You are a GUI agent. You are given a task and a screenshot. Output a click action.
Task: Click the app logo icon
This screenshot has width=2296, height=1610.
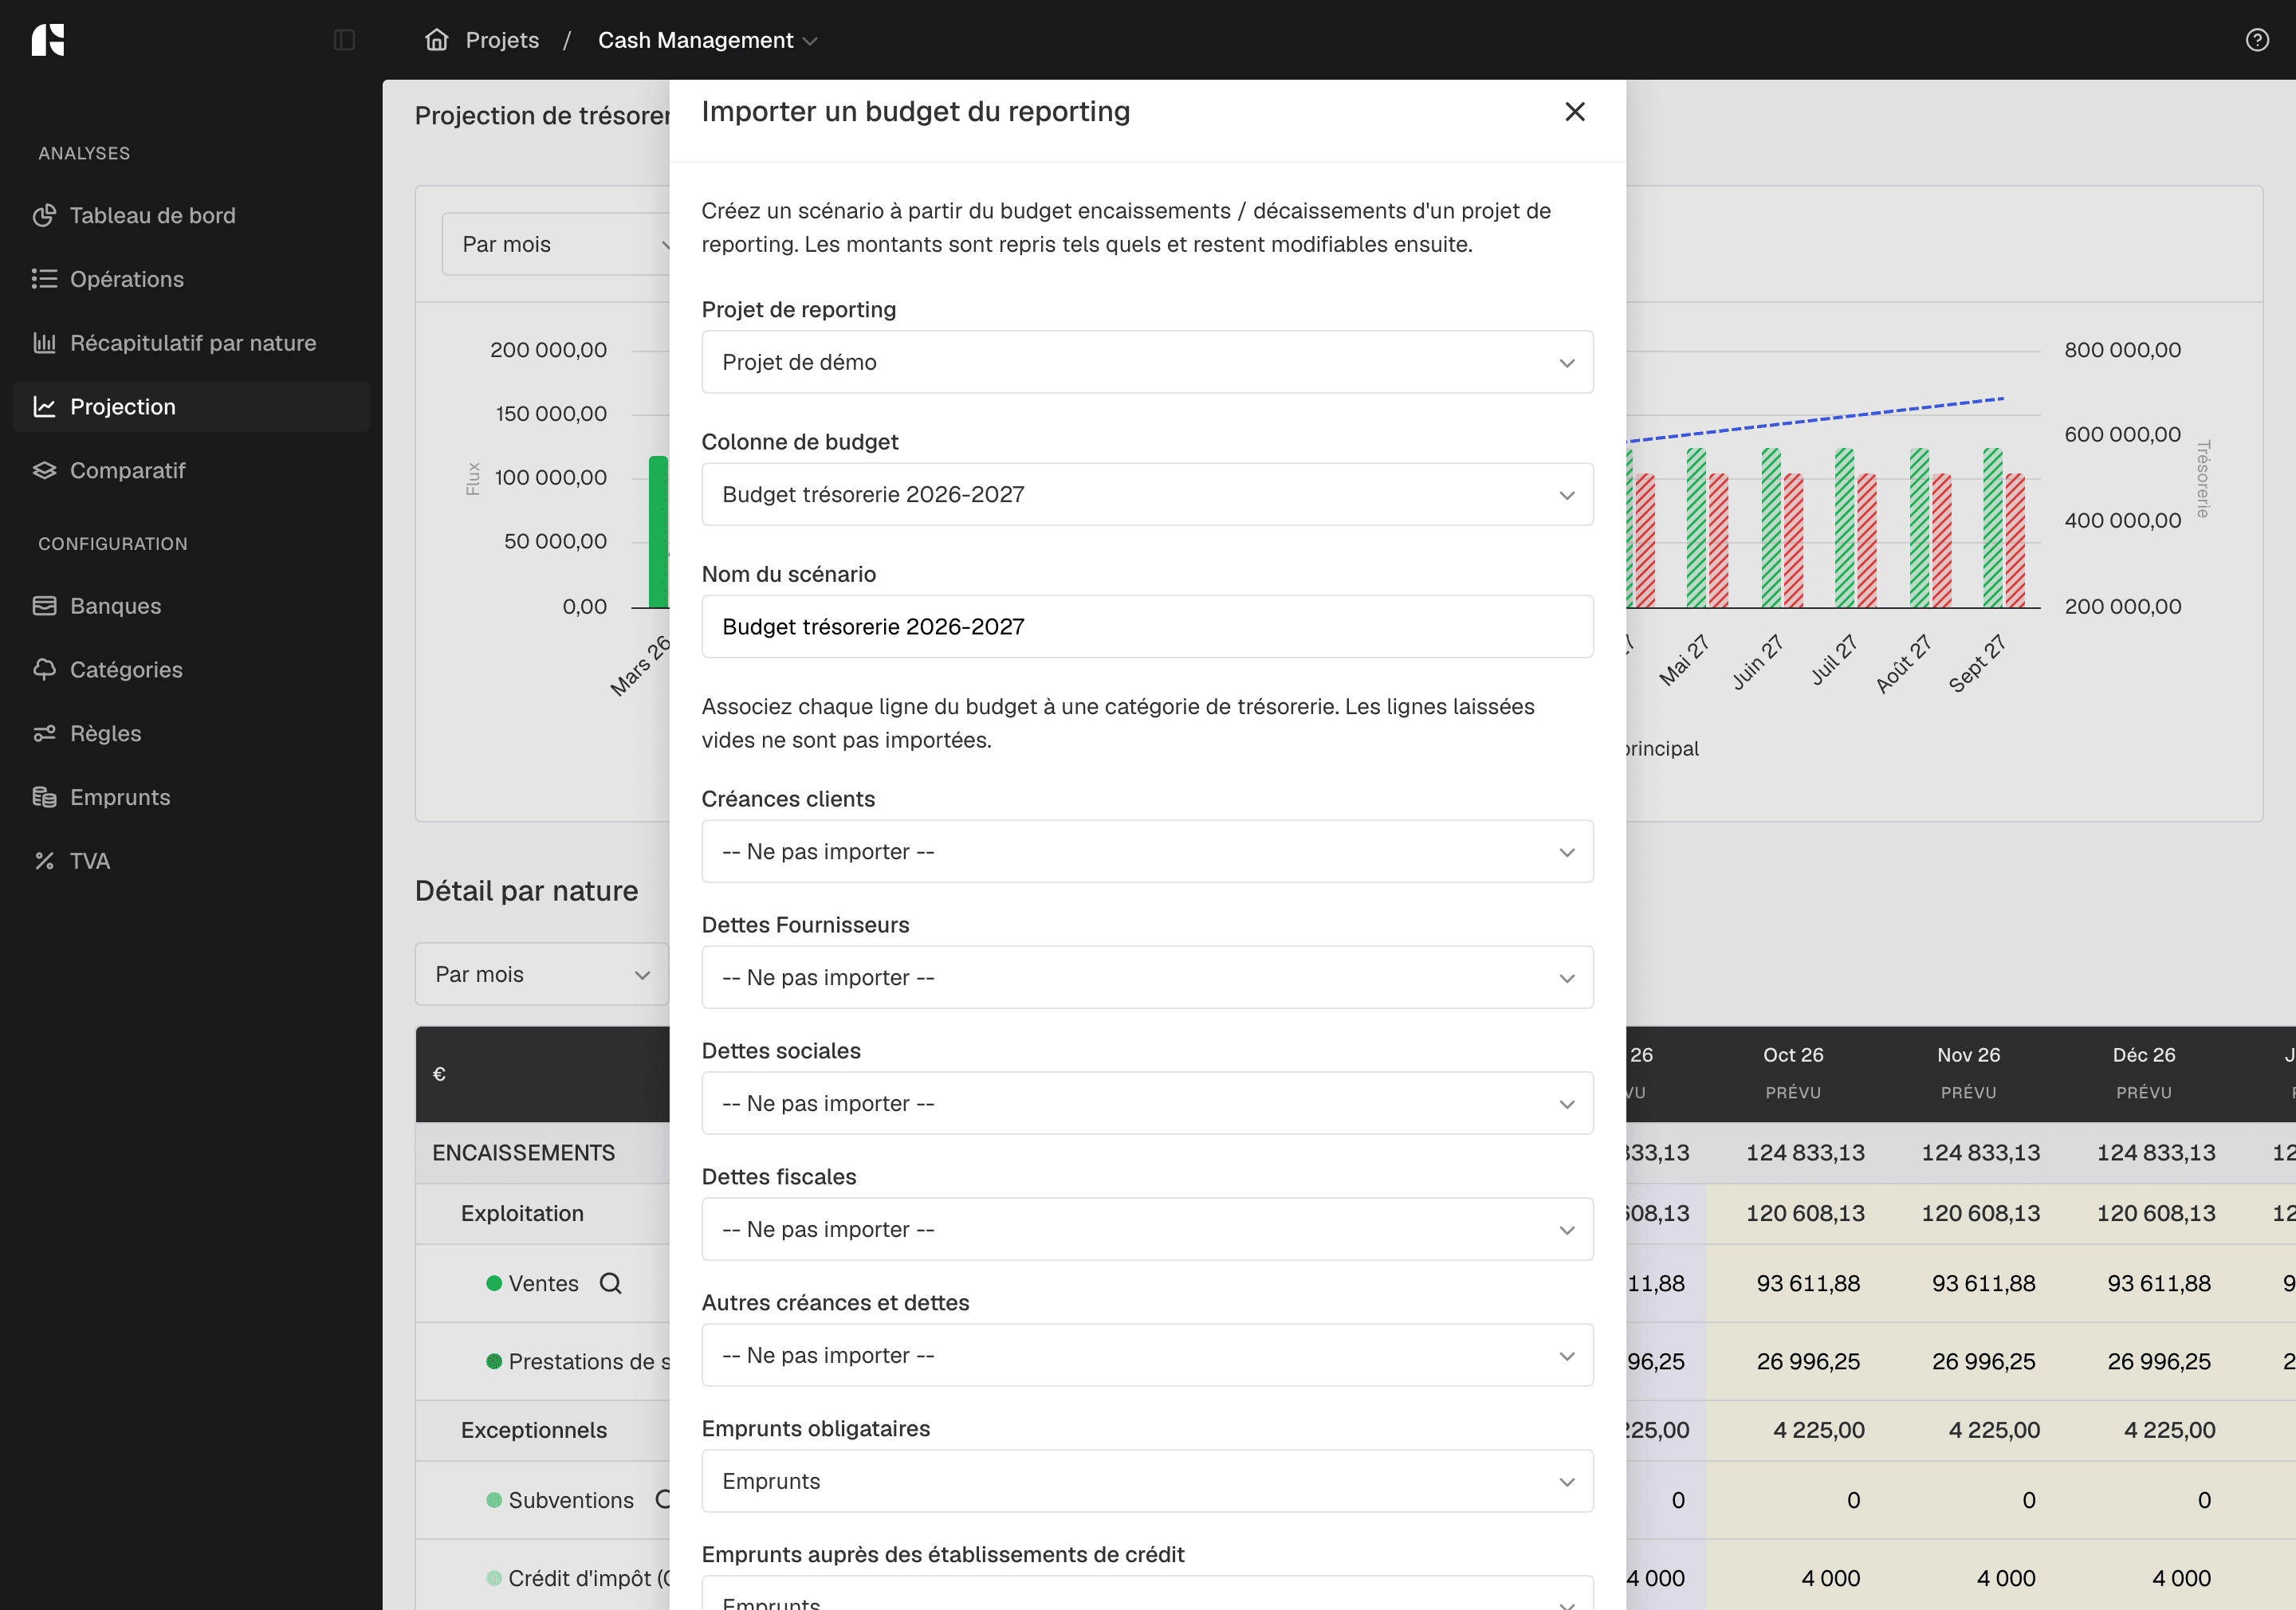point(48,40)
